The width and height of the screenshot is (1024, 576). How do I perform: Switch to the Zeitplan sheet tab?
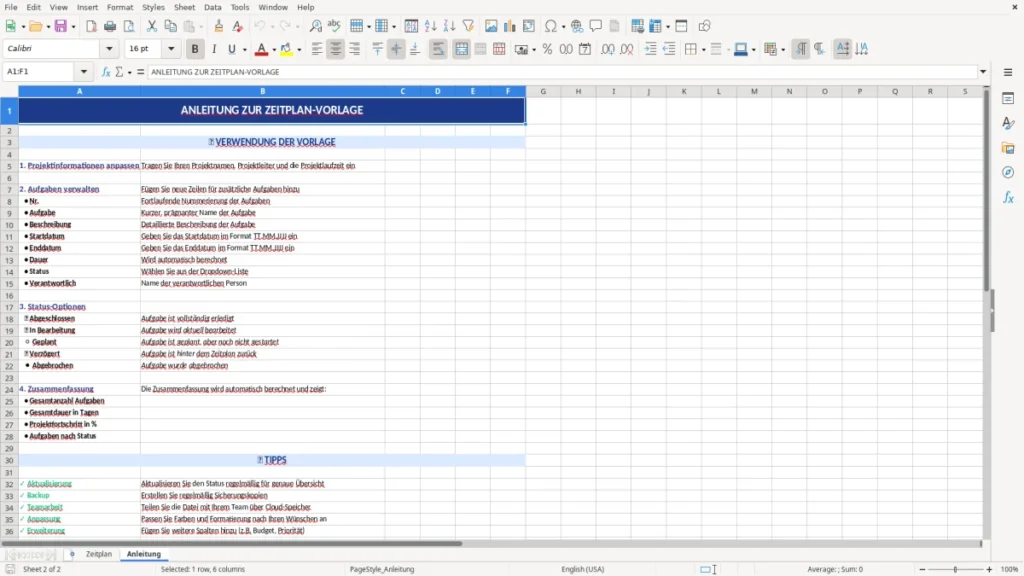coord(99,554)
